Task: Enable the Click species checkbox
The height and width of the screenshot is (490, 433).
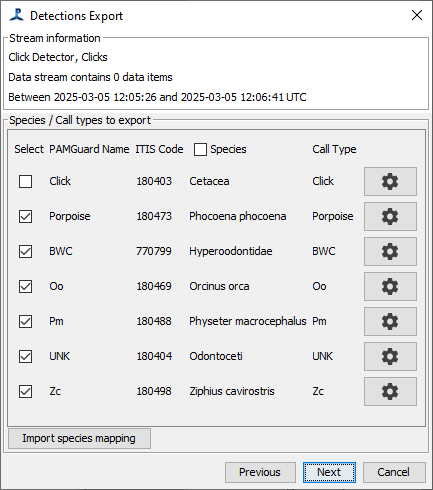Action: (26, 182)
